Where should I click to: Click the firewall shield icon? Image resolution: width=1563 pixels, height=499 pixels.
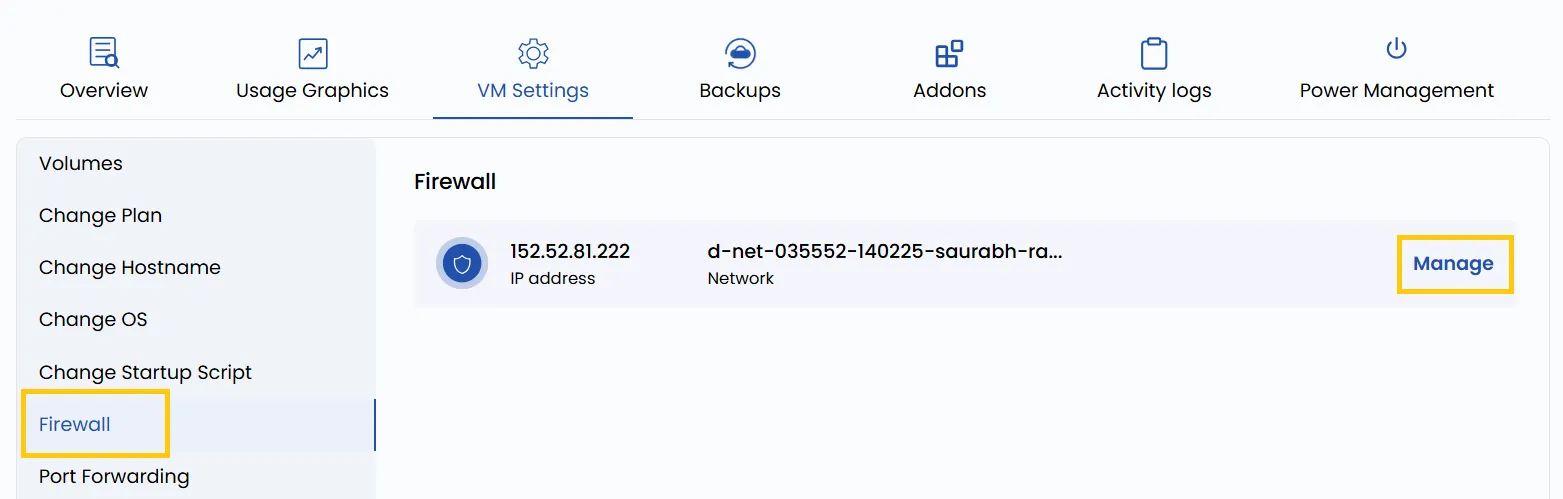462,264
